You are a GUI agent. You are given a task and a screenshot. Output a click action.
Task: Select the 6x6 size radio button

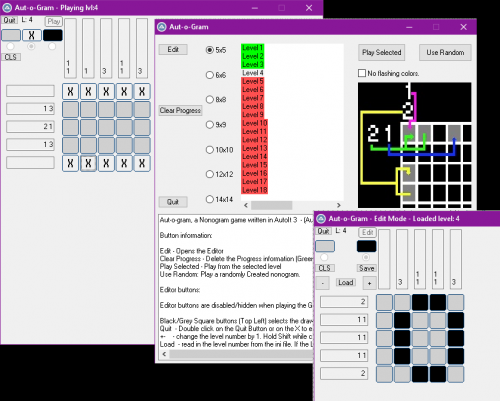[x=210, y=75]
